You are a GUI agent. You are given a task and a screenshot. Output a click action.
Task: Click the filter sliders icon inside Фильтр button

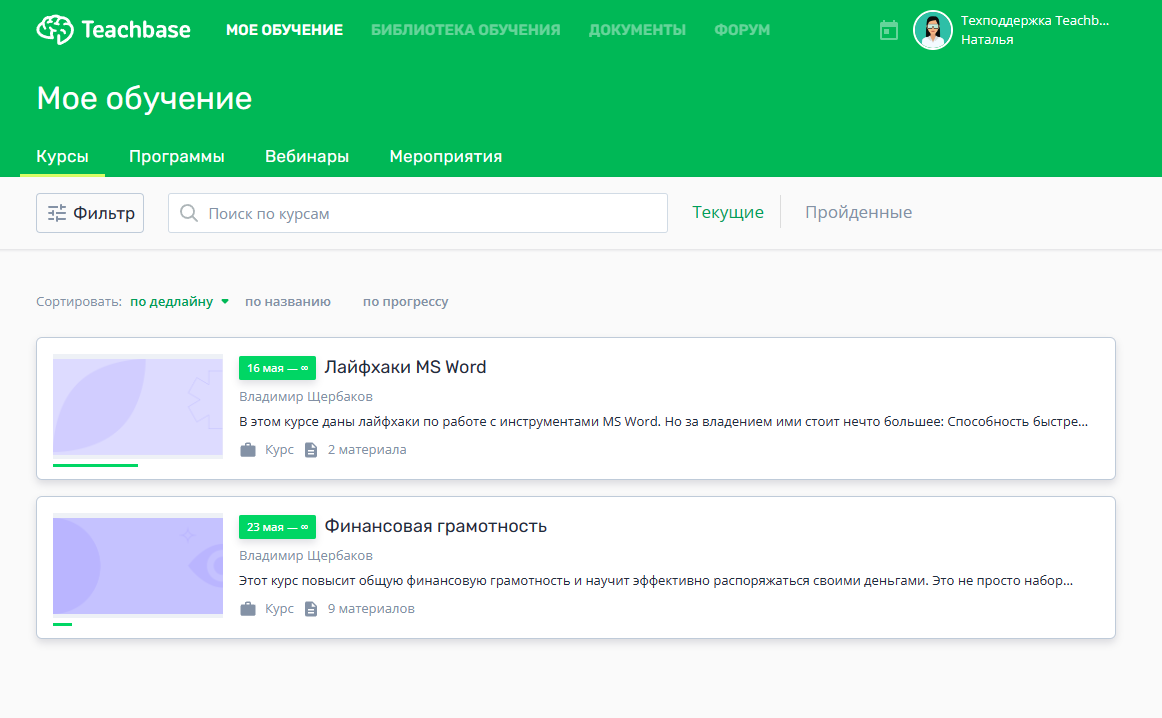56,212
